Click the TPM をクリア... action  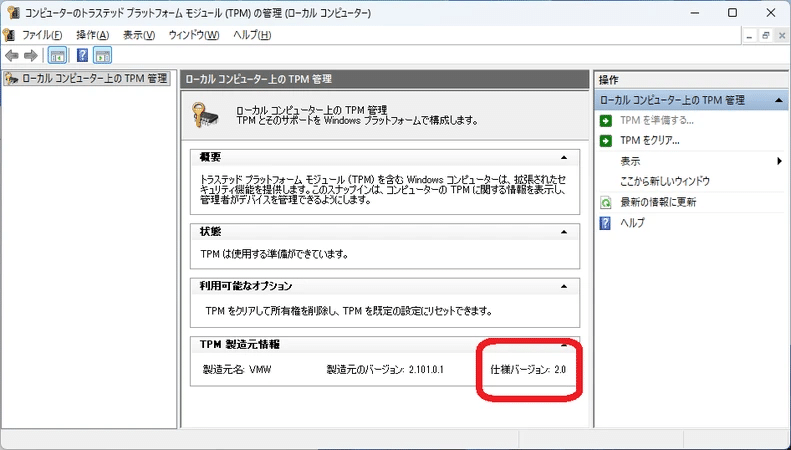coord(650,141)
